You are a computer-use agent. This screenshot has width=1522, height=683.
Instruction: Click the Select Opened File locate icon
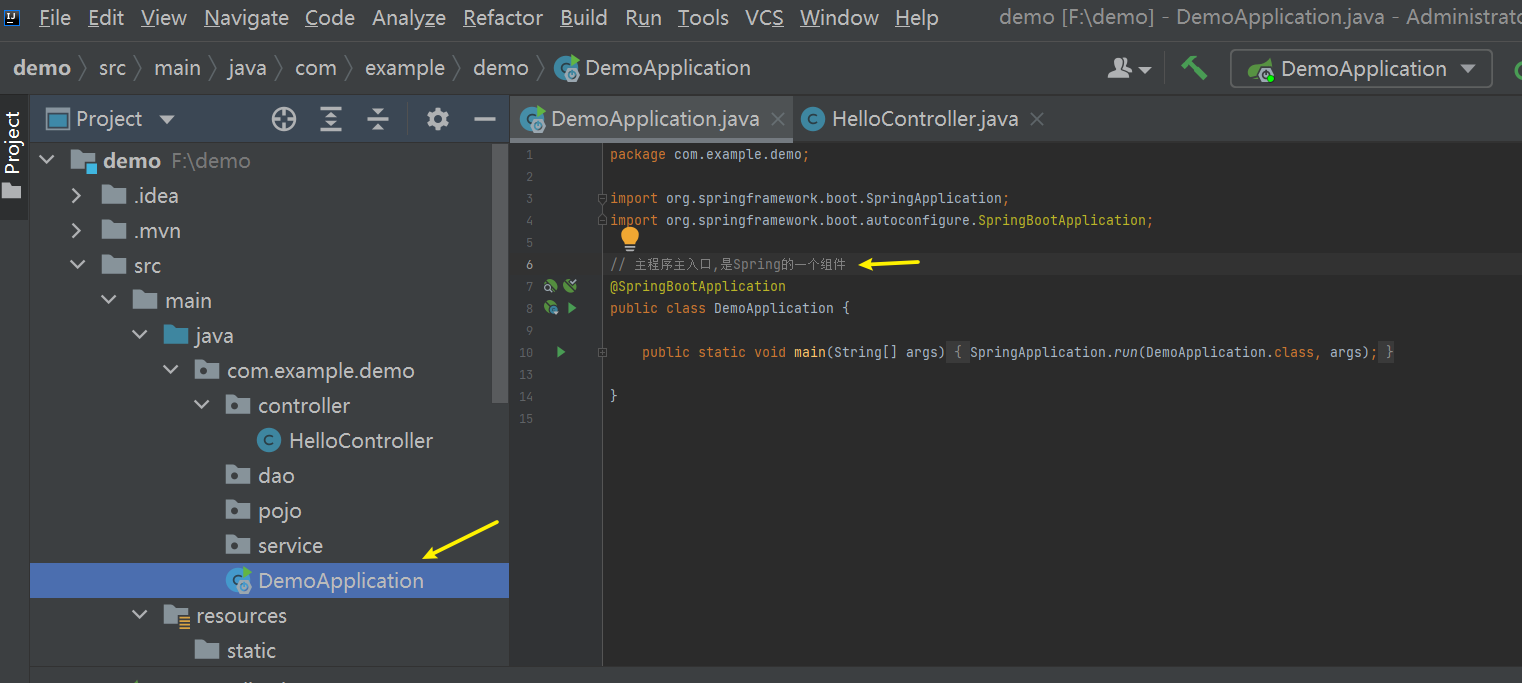(x=284, y=119)
